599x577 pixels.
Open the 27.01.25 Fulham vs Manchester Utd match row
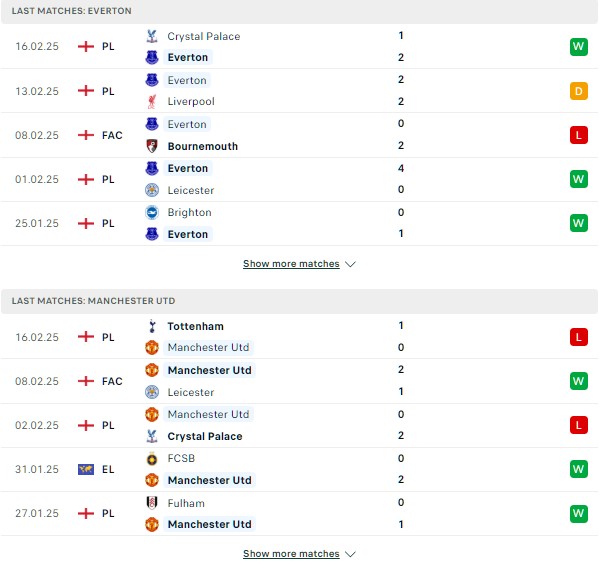point(299,514)
